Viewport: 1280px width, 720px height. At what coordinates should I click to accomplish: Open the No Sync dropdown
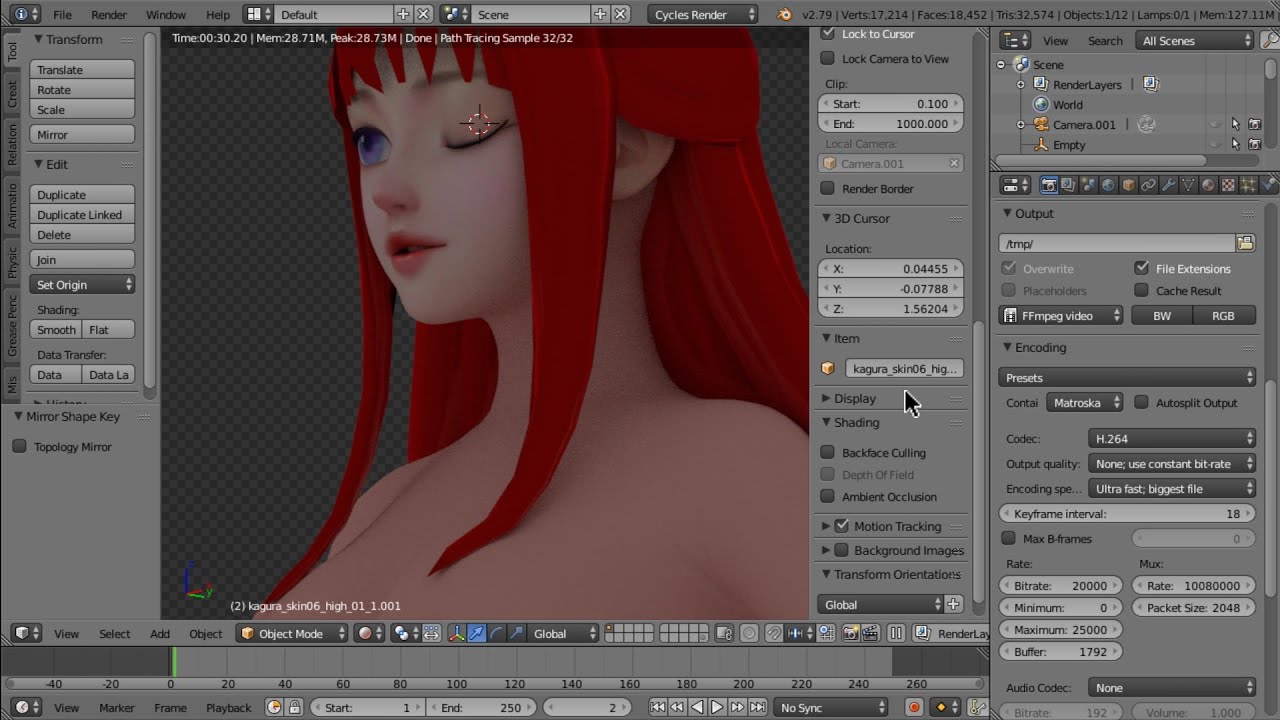click(831, 707)
